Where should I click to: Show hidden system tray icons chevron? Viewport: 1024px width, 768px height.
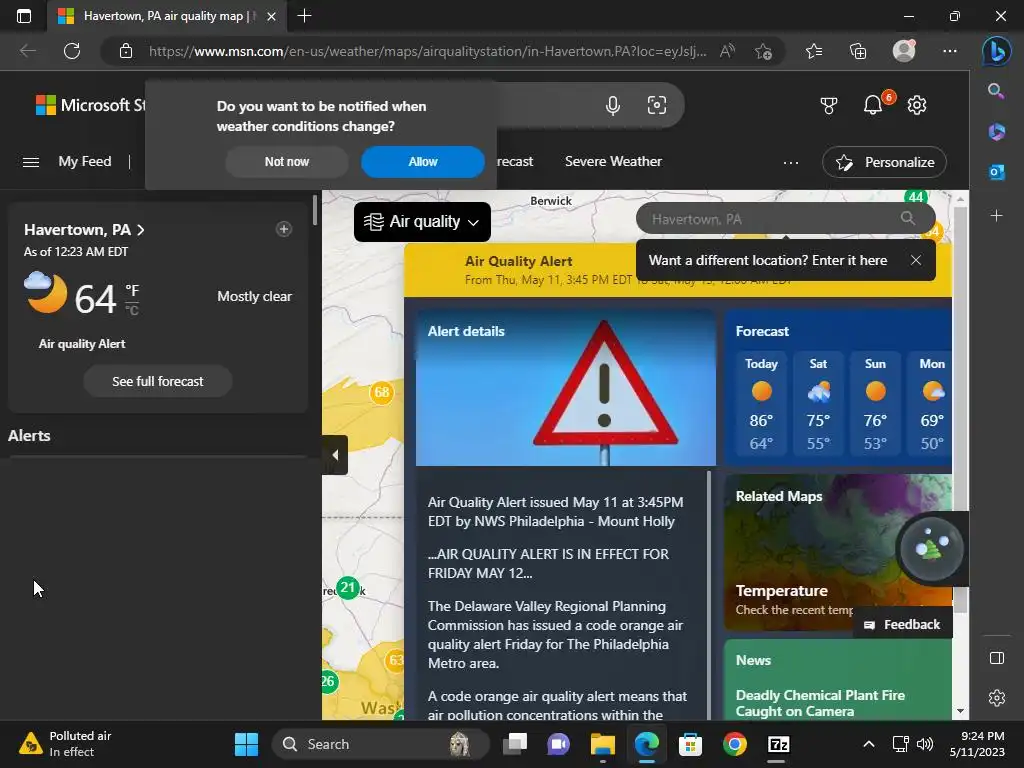tap(869, 744)
